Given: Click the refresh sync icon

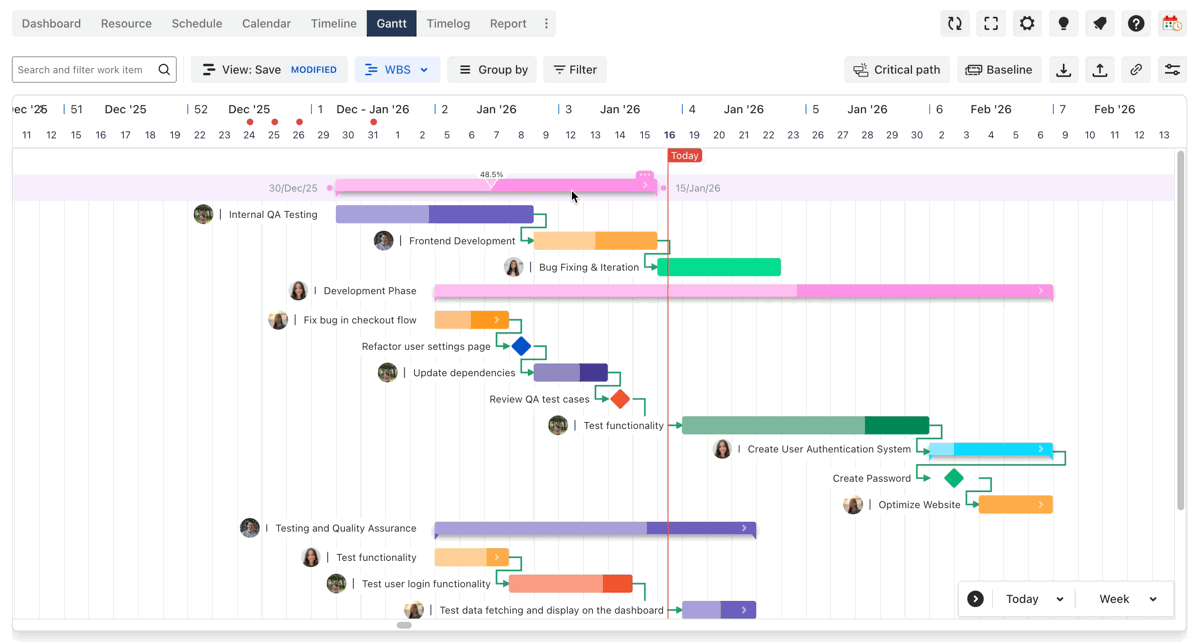Looking at the screenshot, I should [955, 24].
